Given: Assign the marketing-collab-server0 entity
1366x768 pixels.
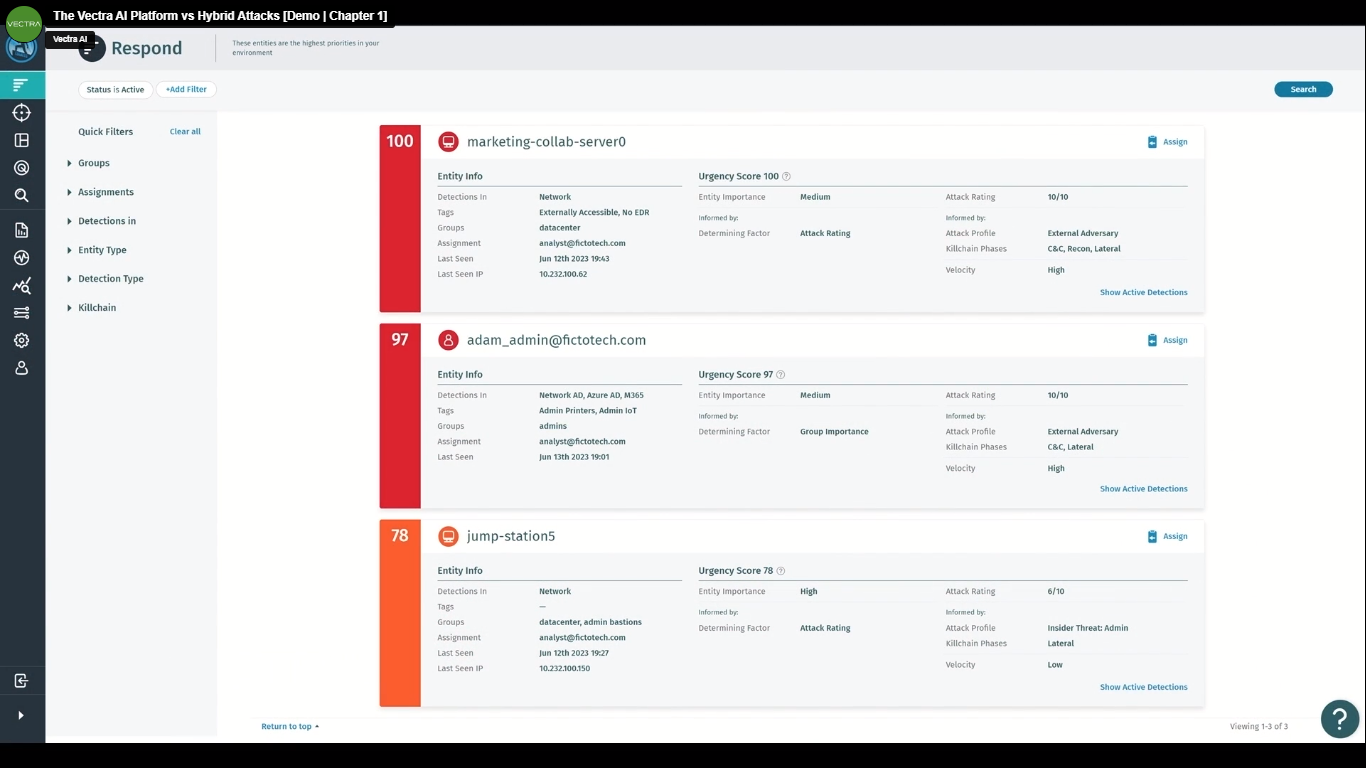Looking at the screenshot, I should (x=1168, y=142).
